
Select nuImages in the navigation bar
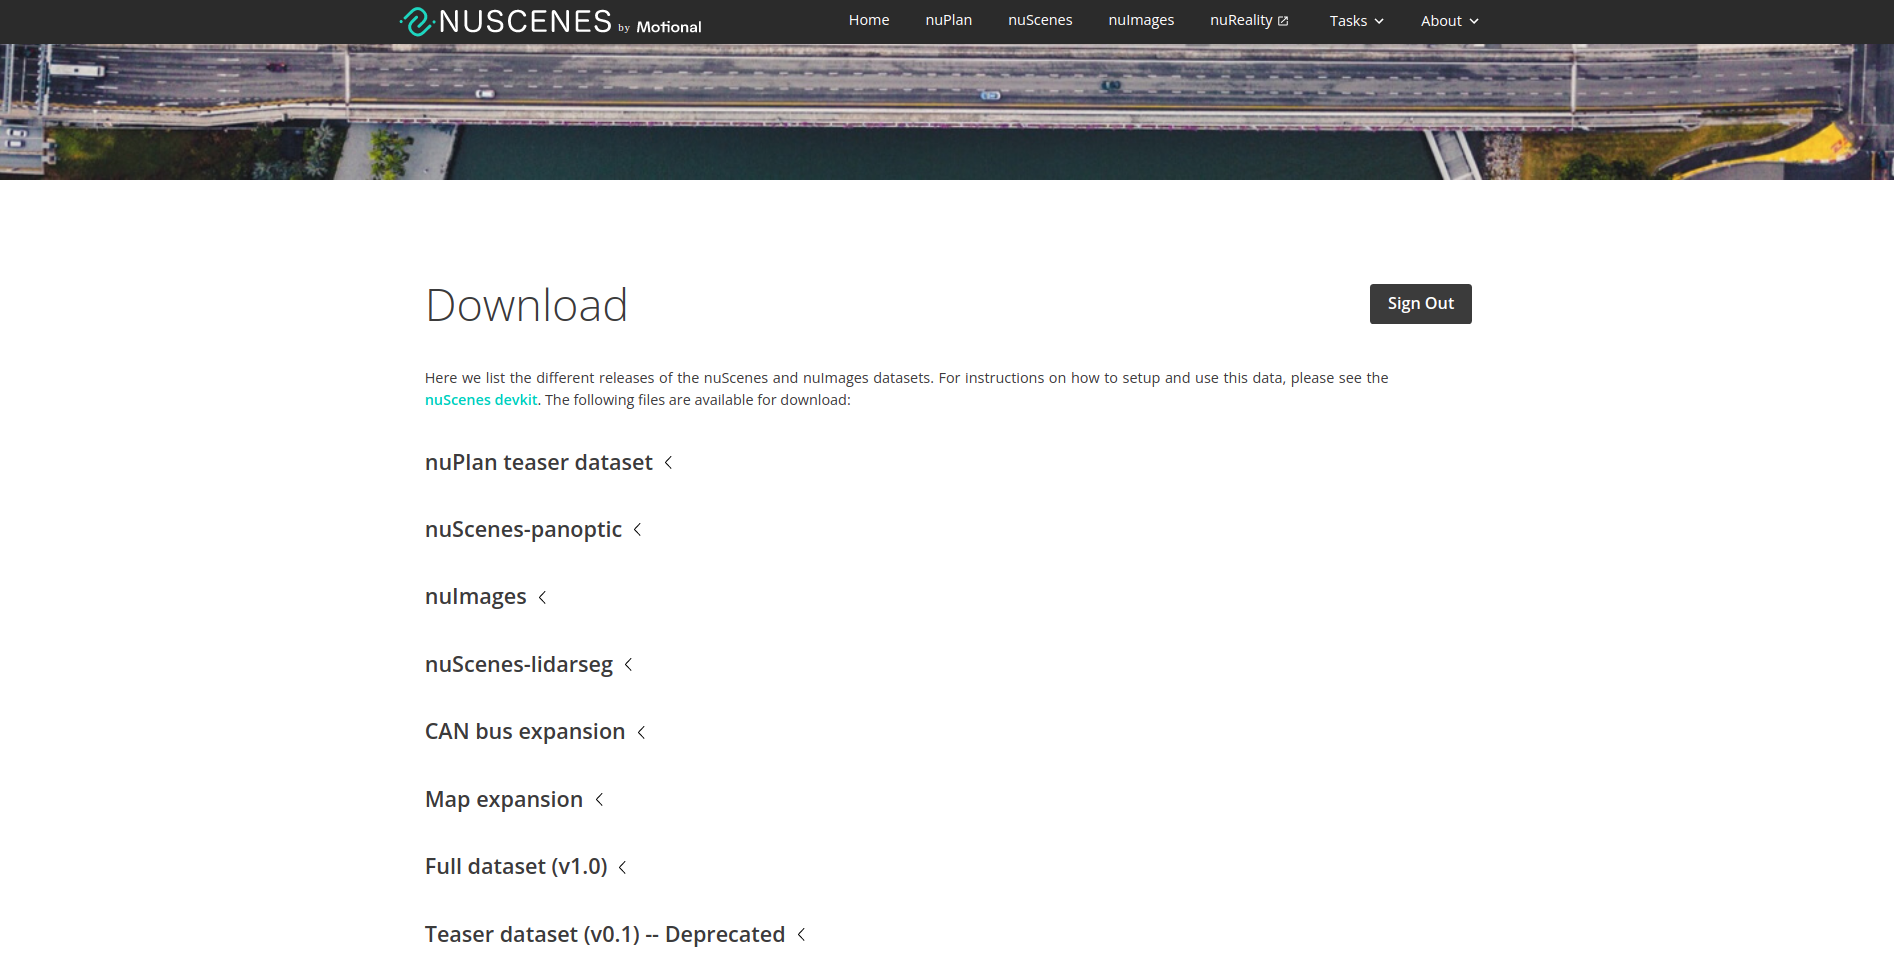[x=1140, y=20]
